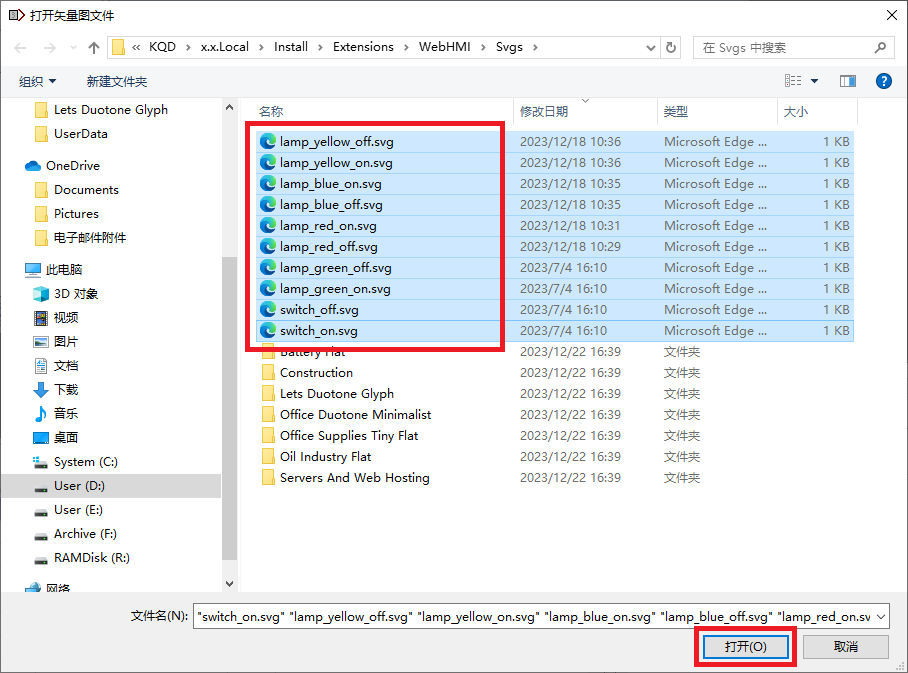Click the Back navigation arrow

click(20, 47)
